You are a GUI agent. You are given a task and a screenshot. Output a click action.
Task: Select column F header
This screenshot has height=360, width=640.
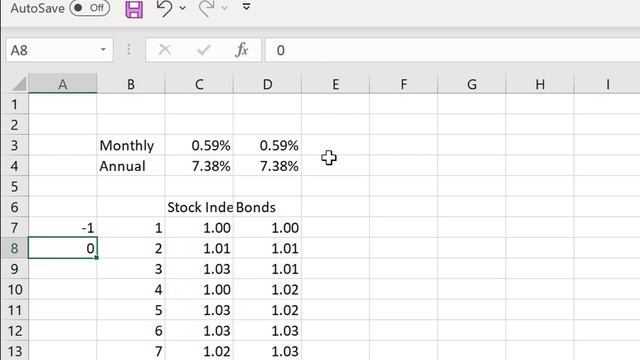tap(404, 84)
